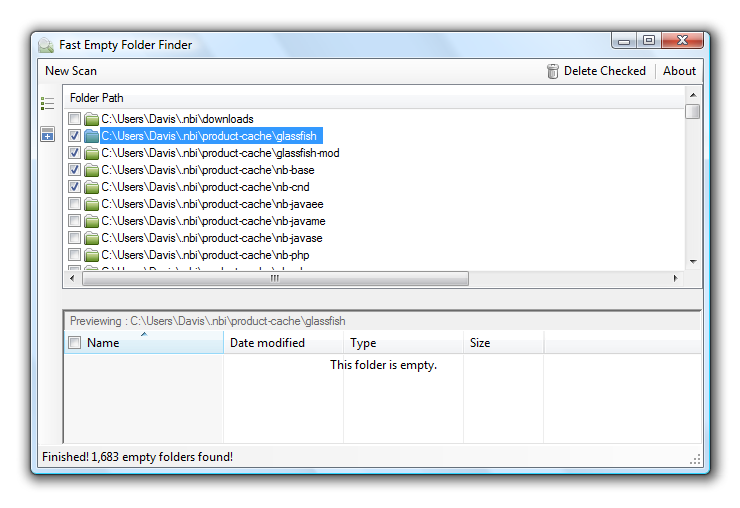The image size is (740, 508).
Task: Click the 'This folder is empty.' message
Action: pos(383,365)
